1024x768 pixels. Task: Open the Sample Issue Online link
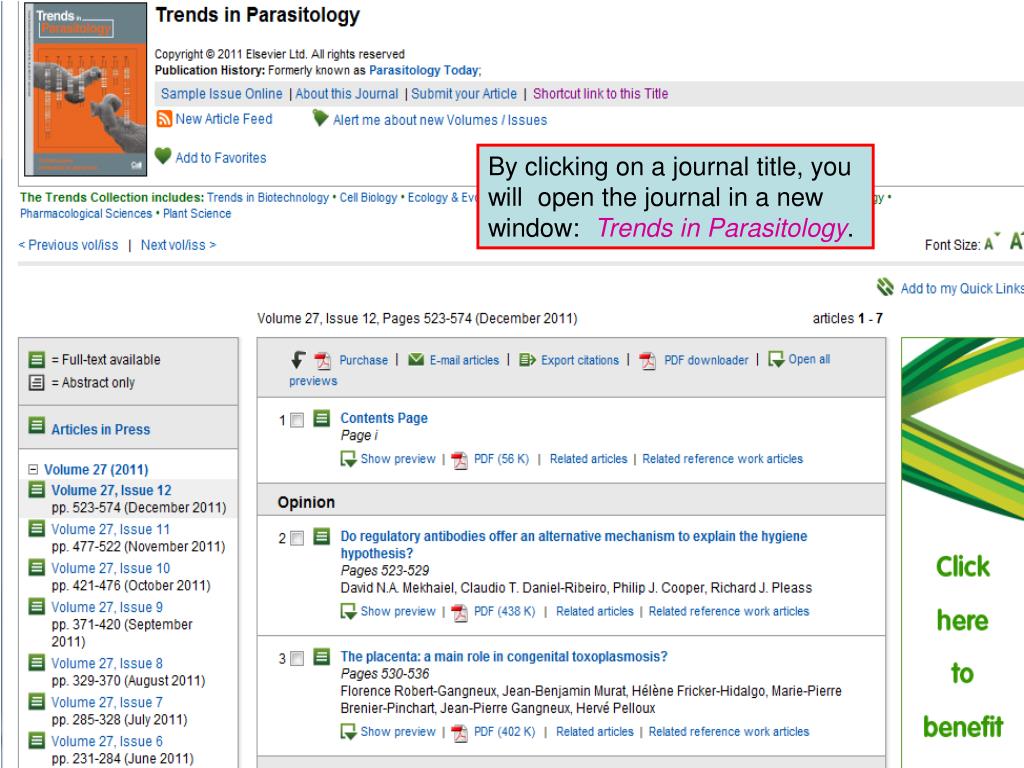click(x=221, y=93)
